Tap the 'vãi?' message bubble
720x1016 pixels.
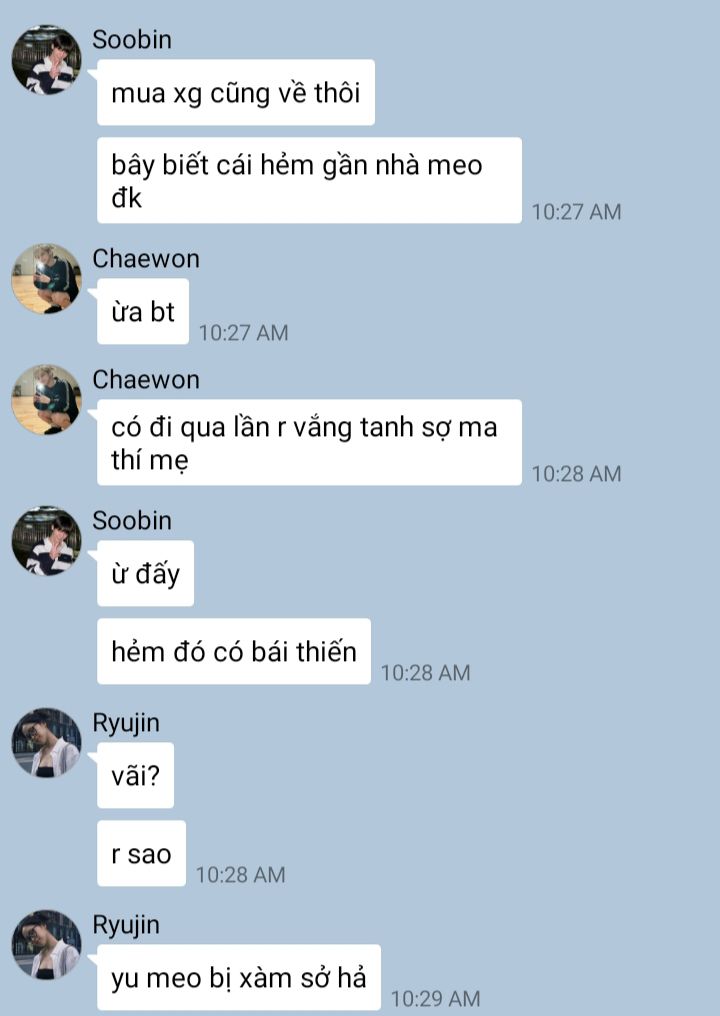(135, 776)
